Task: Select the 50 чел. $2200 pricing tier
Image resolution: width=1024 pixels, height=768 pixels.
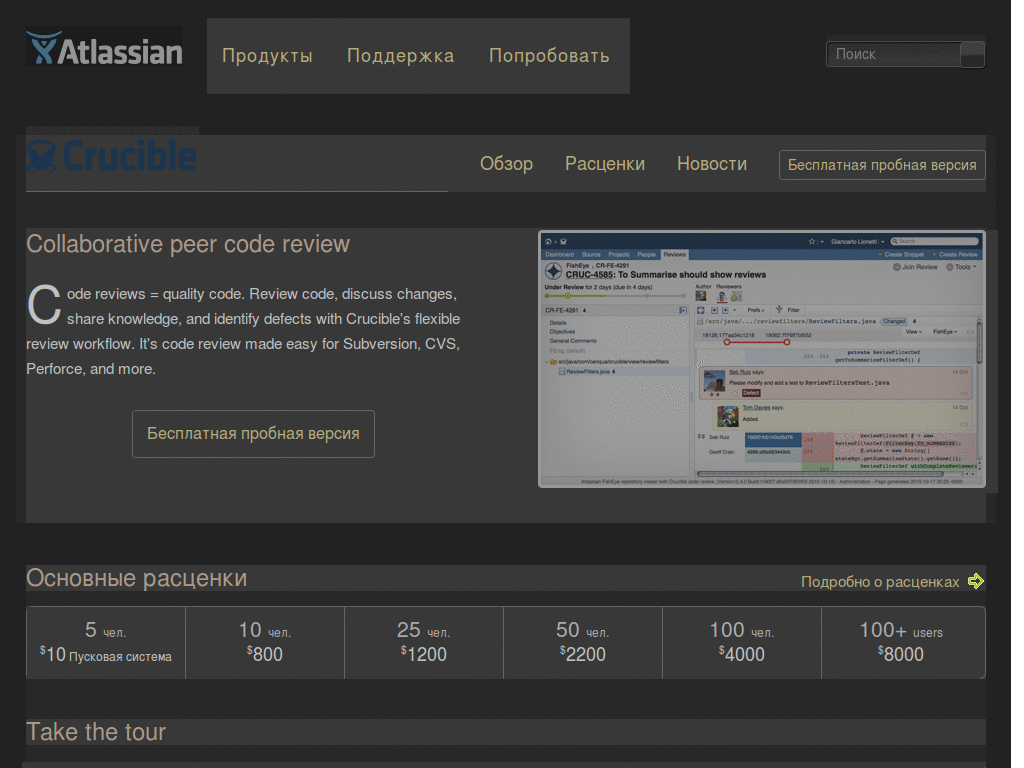Action: click(x=583, y=643)
